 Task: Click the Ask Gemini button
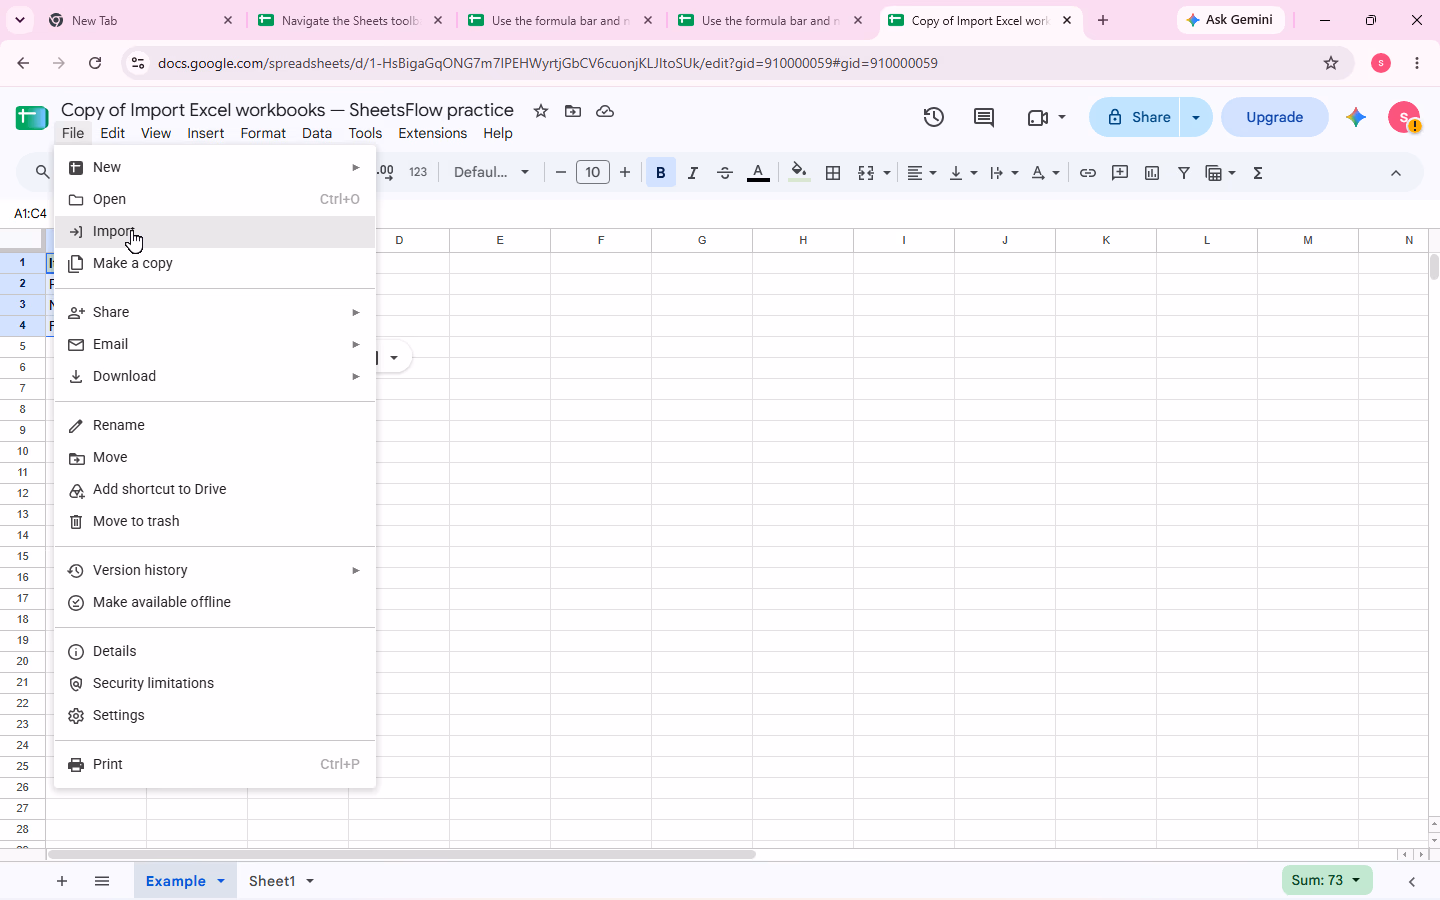pos(1231,20)
